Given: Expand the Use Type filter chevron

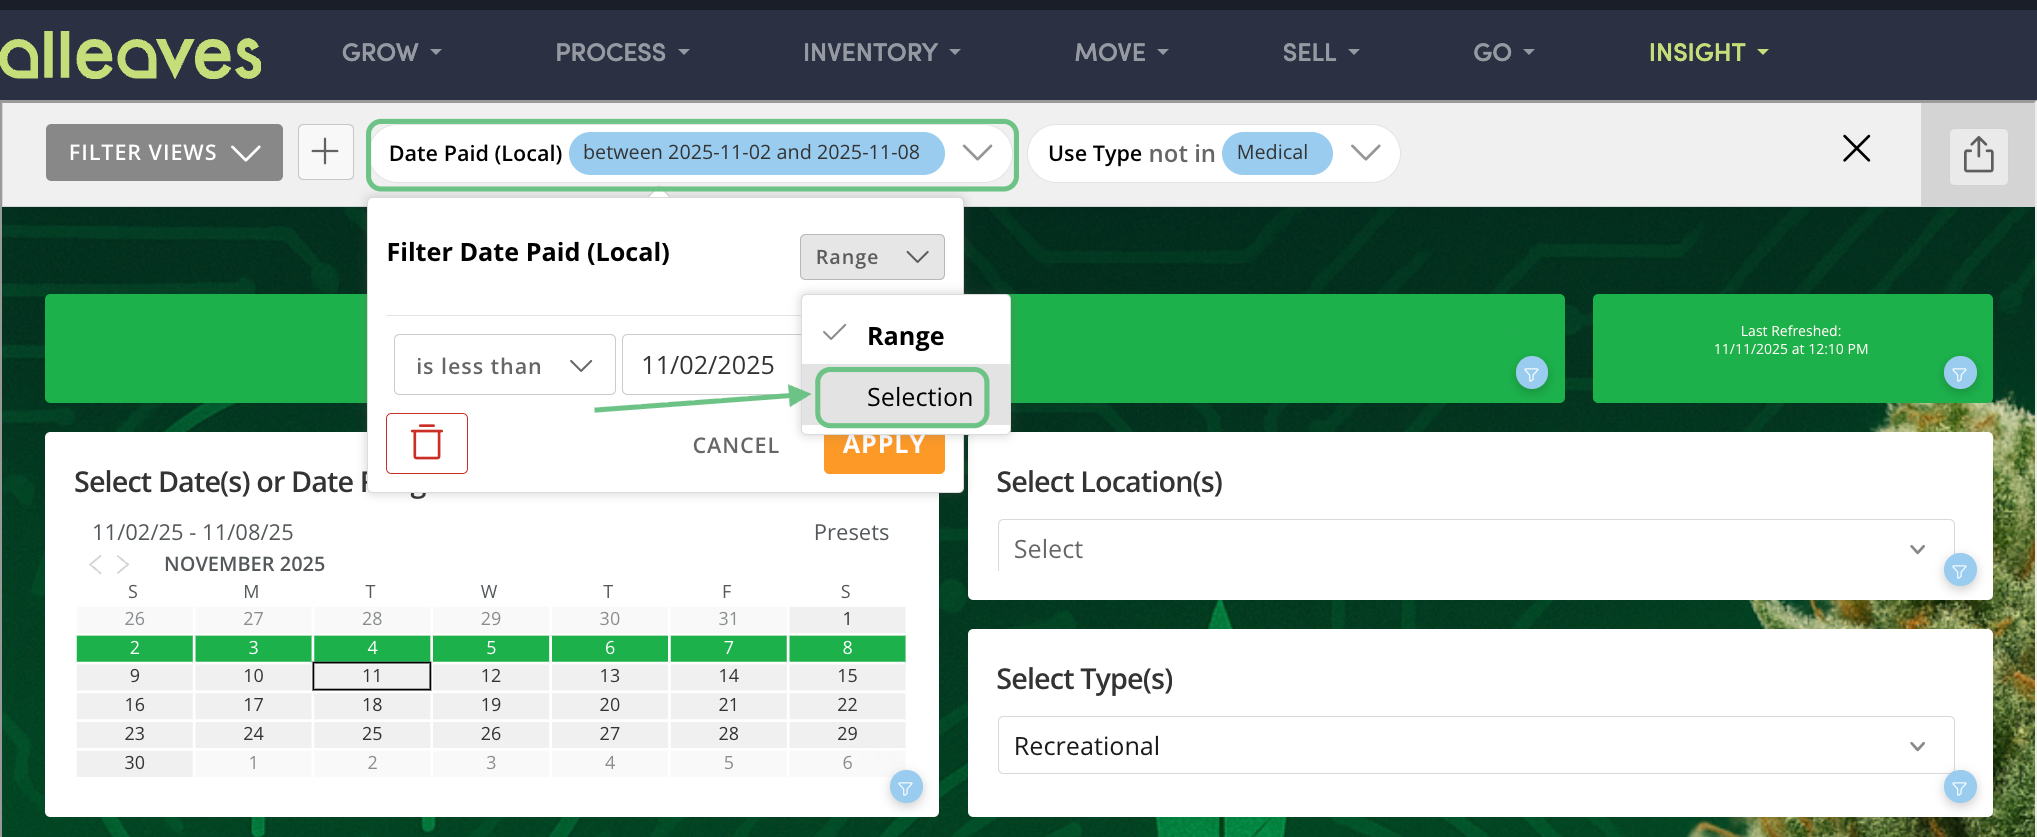Looking at the screenshot, I should pos(1365,152).
